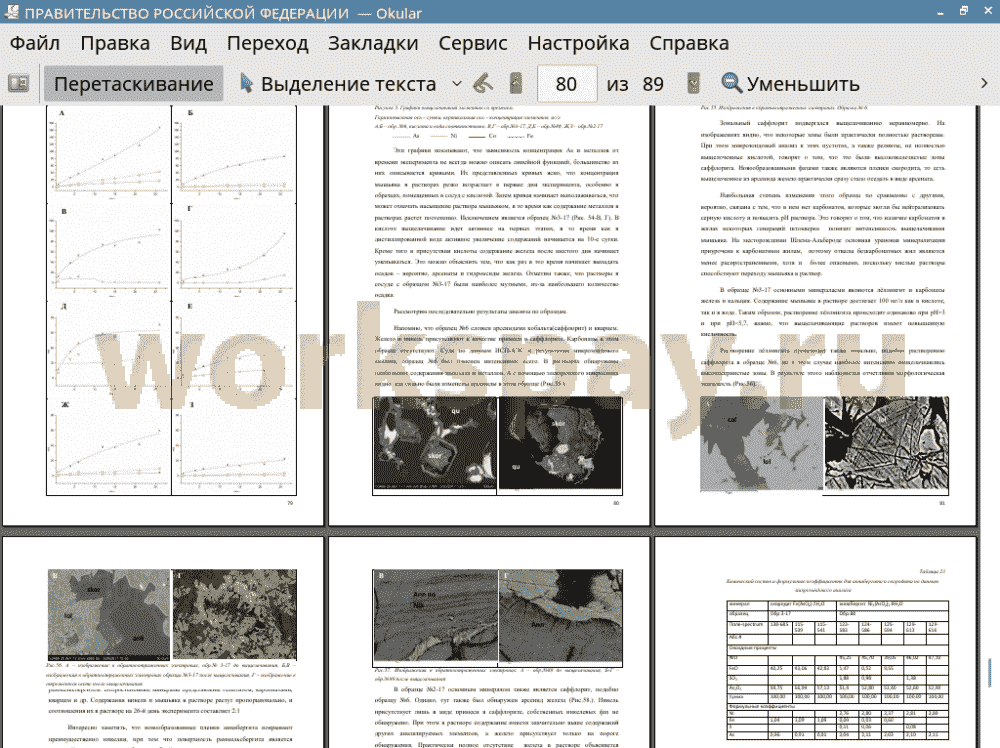Show hidden toolbar items via overflow chevron

pos(984,84)
